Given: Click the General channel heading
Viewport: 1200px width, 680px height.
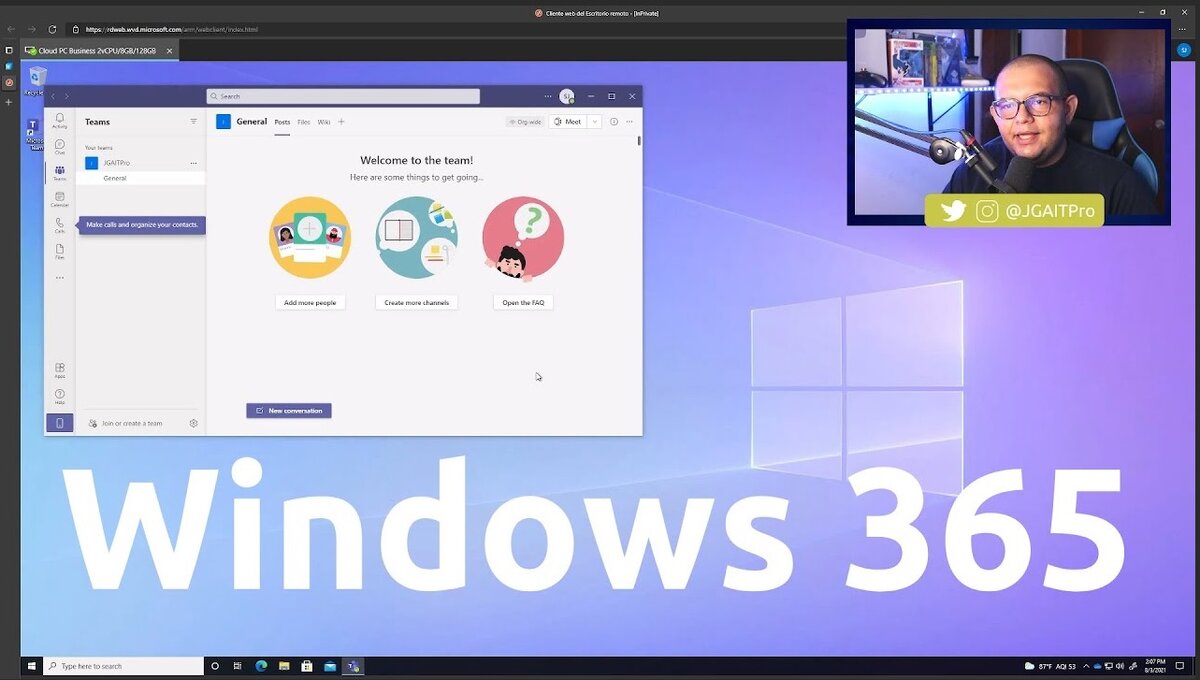Looking at the screenshot, I should tap(252, 122).
